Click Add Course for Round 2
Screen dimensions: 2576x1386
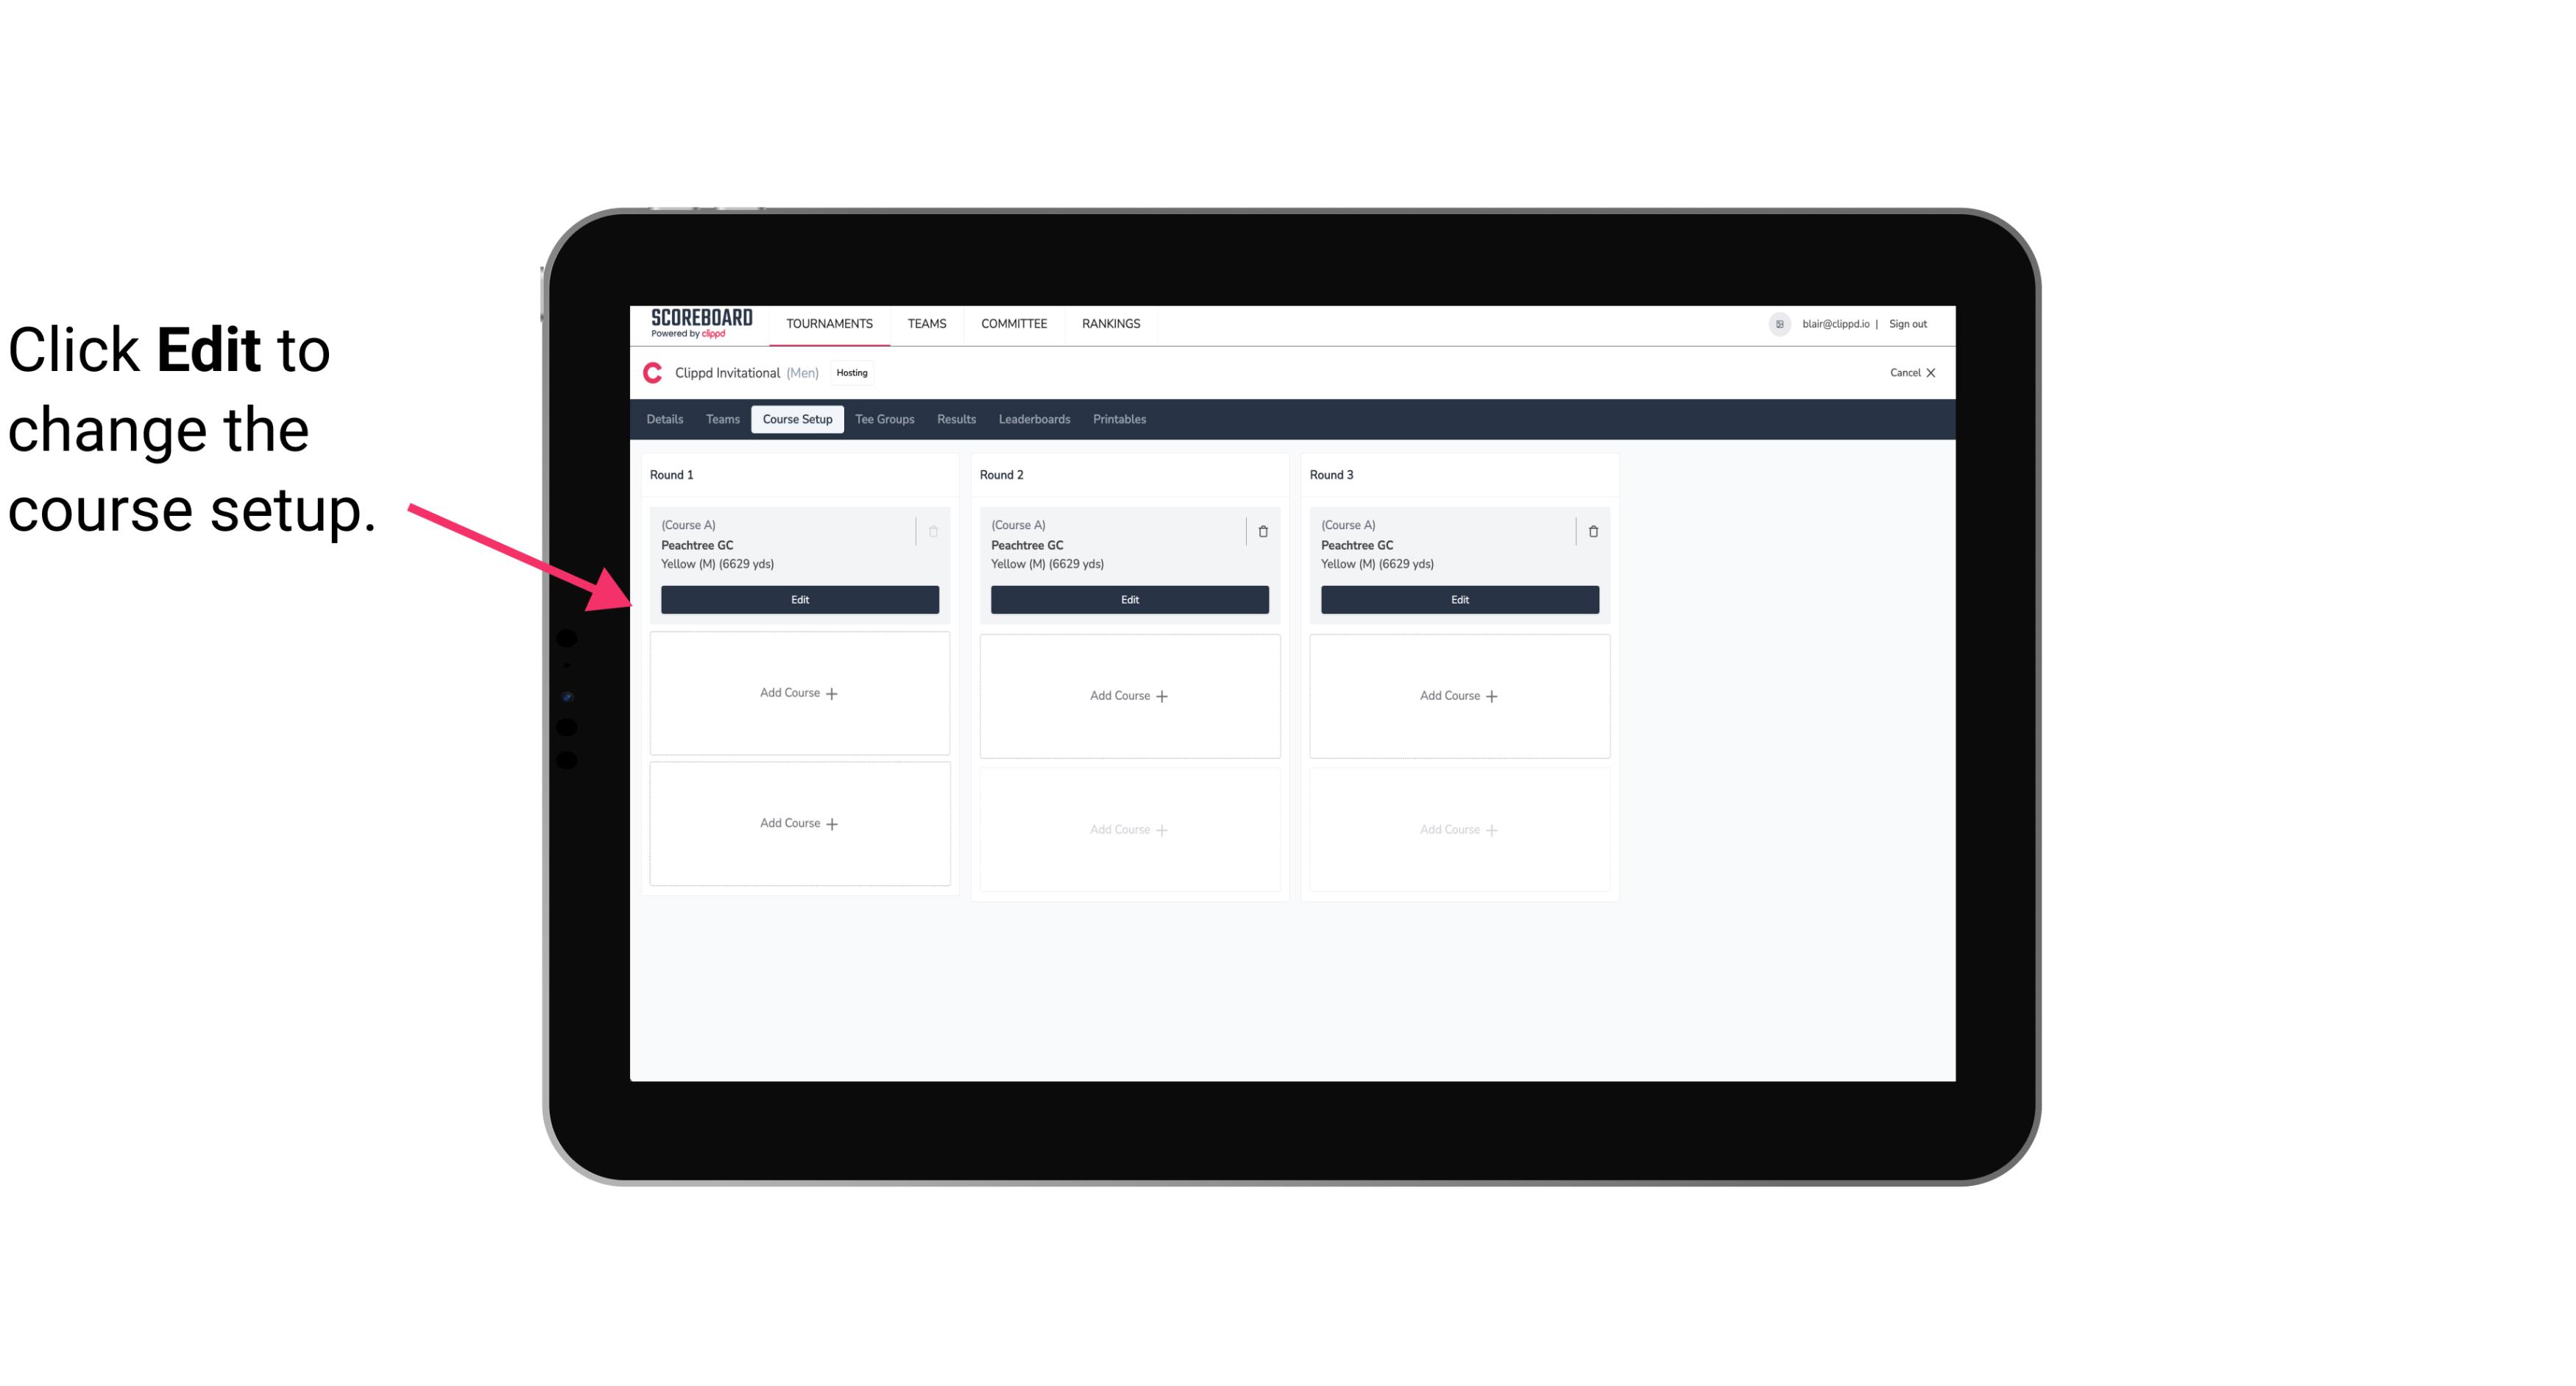click(x=1128, y=695)
